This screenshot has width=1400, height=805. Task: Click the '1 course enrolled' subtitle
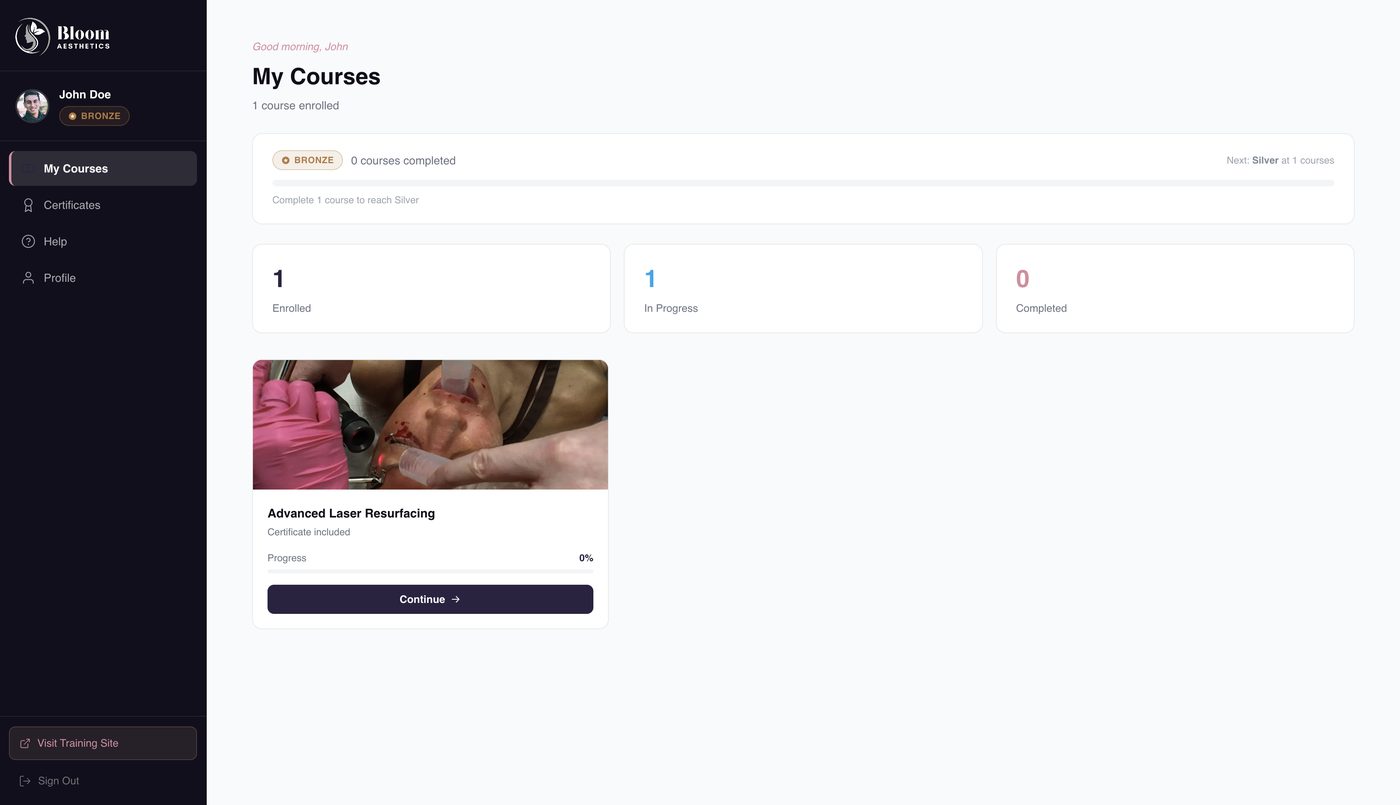pyautogui.click(x=295, y=105)
